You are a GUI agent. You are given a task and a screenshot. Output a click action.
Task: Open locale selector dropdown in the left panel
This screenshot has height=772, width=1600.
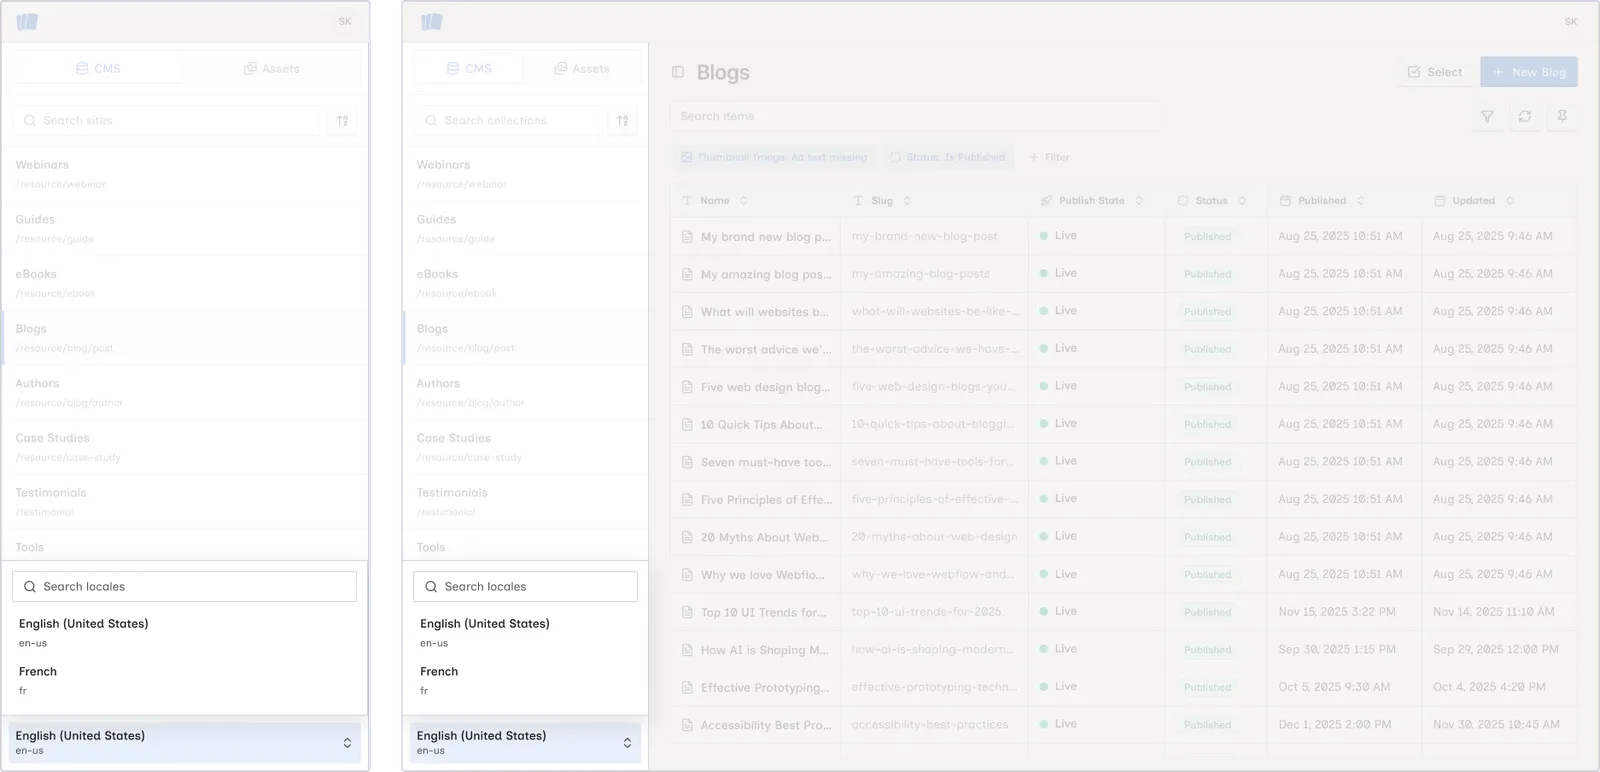coord(185,743)
